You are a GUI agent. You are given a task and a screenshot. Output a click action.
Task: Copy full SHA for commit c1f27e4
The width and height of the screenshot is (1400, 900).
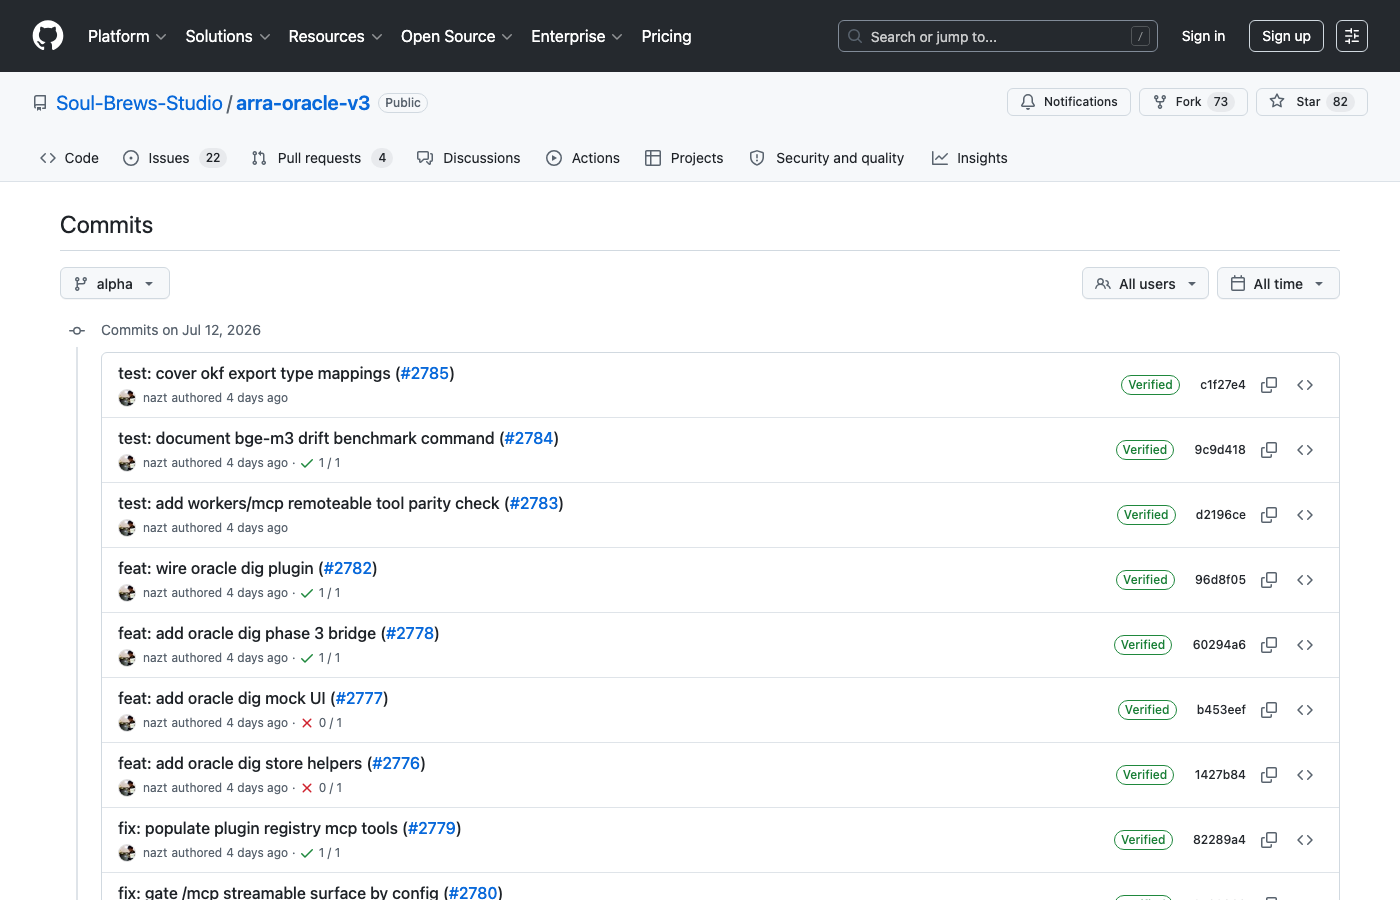click(1269, 385)
